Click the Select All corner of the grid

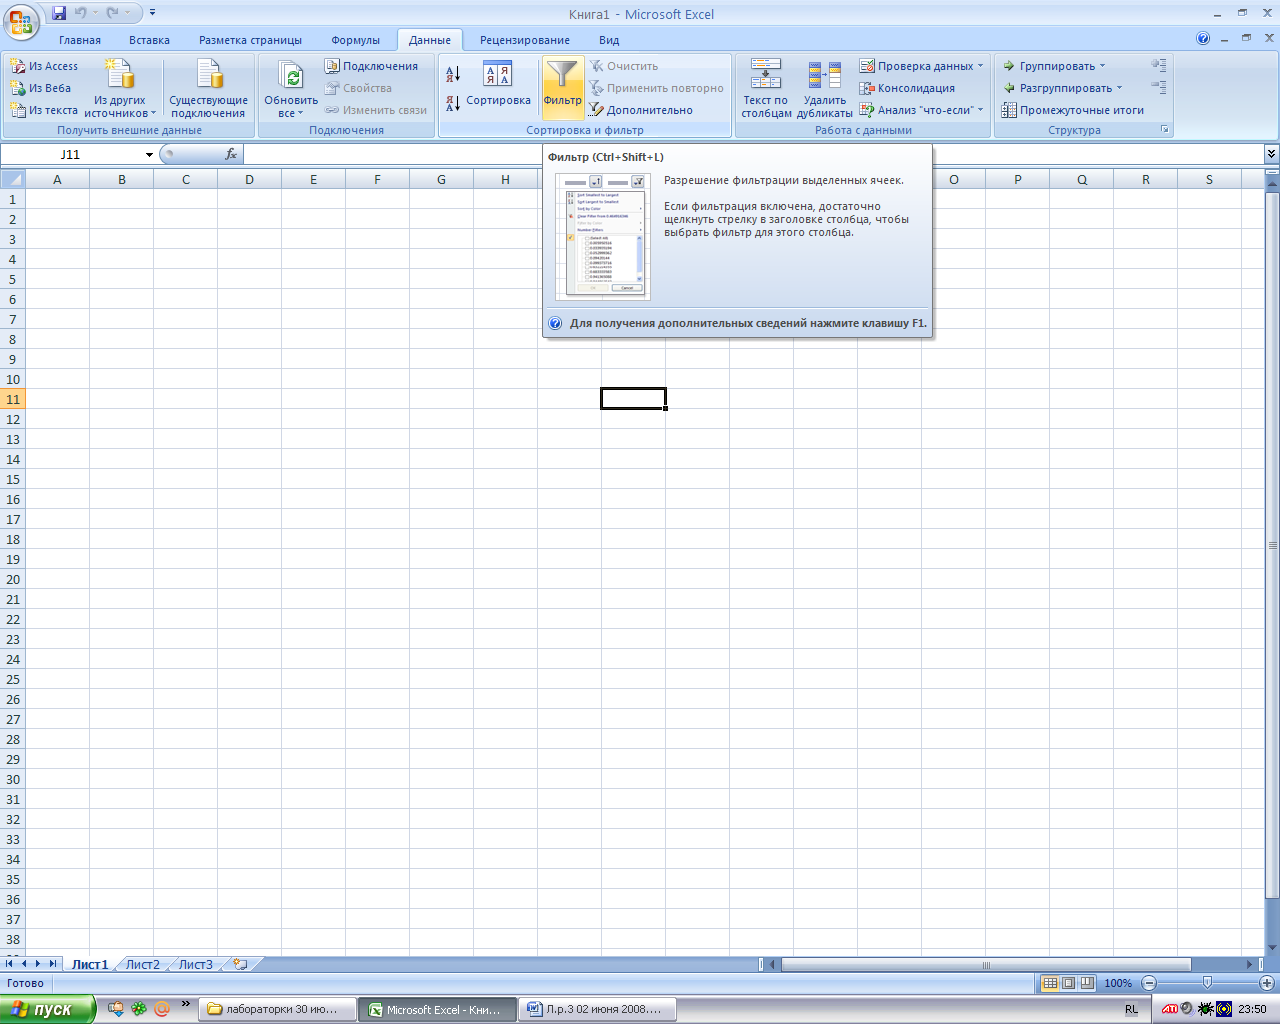[12, 180]
